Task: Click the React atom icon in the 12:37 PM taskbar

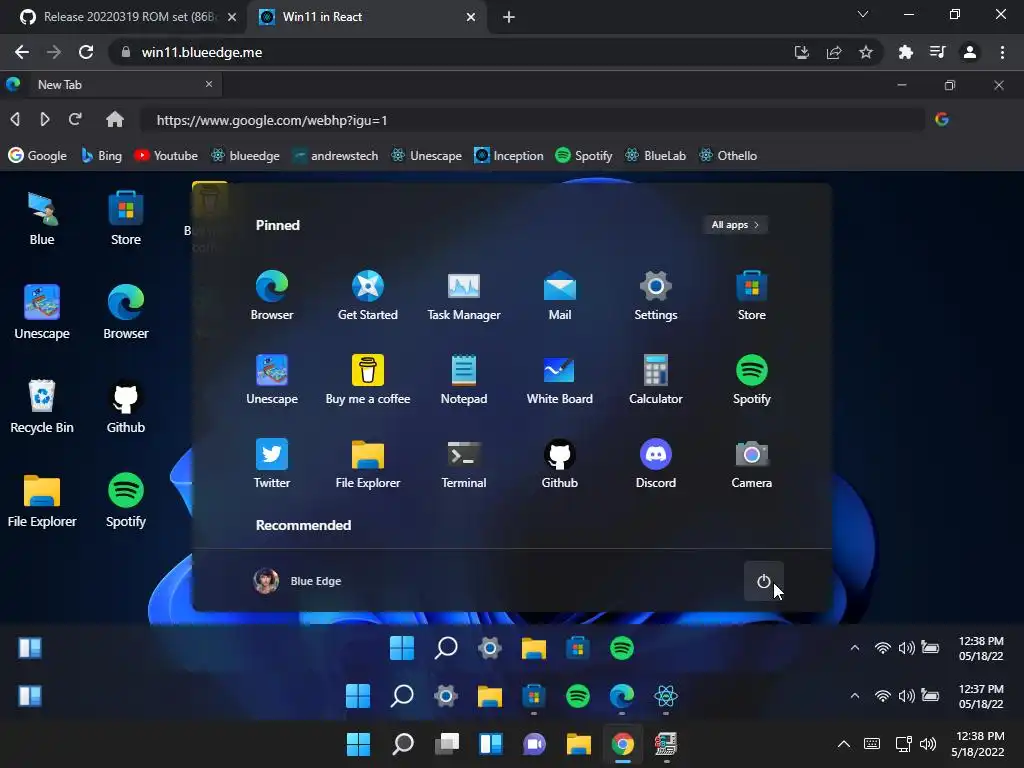Action: [x=665, y=696]
